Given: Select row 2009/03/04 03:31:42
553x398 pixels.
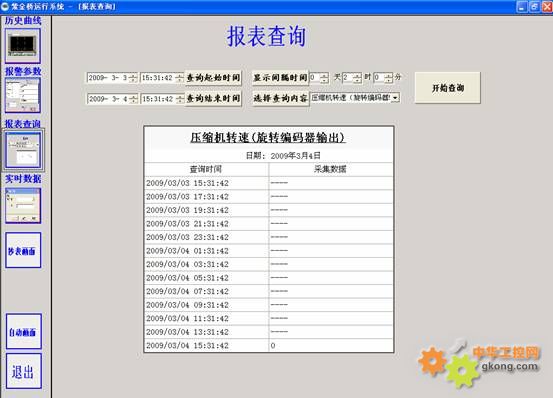Looking at the screenshot, I should [269, 264].
